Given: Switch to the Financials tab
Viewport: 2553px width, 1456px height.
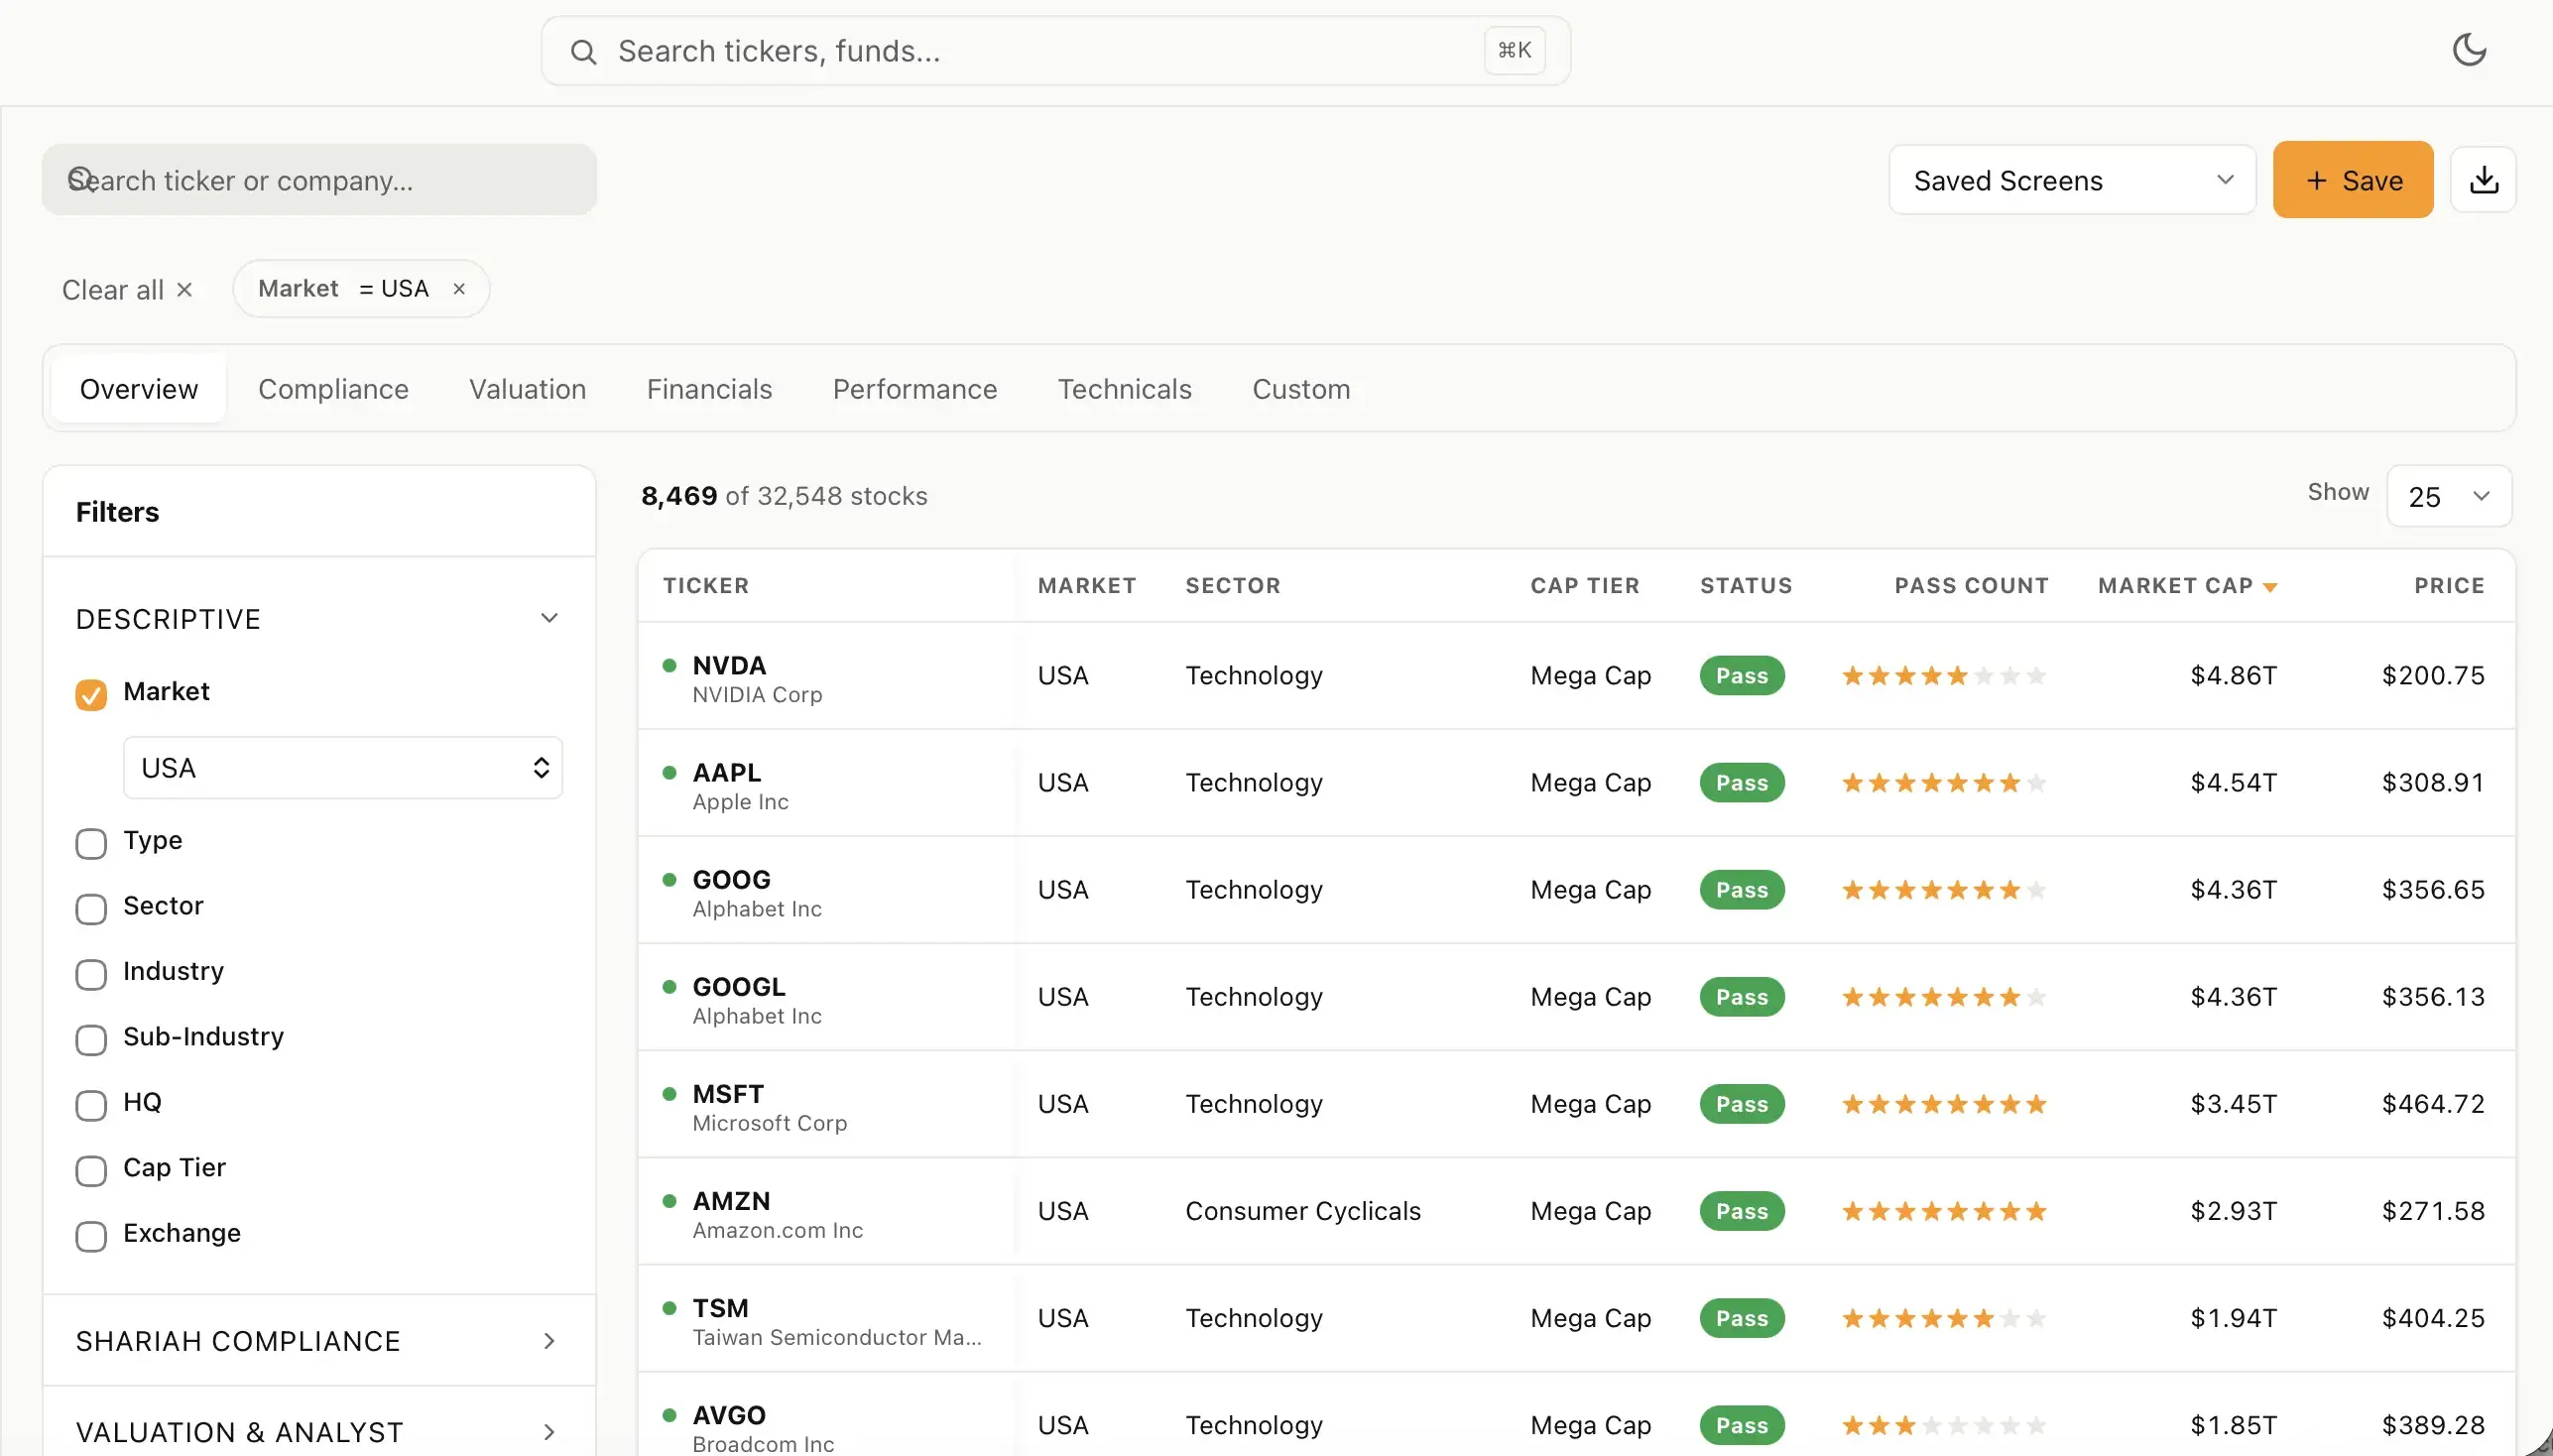Looking at the screenshot, I should [x=709, y=389].
